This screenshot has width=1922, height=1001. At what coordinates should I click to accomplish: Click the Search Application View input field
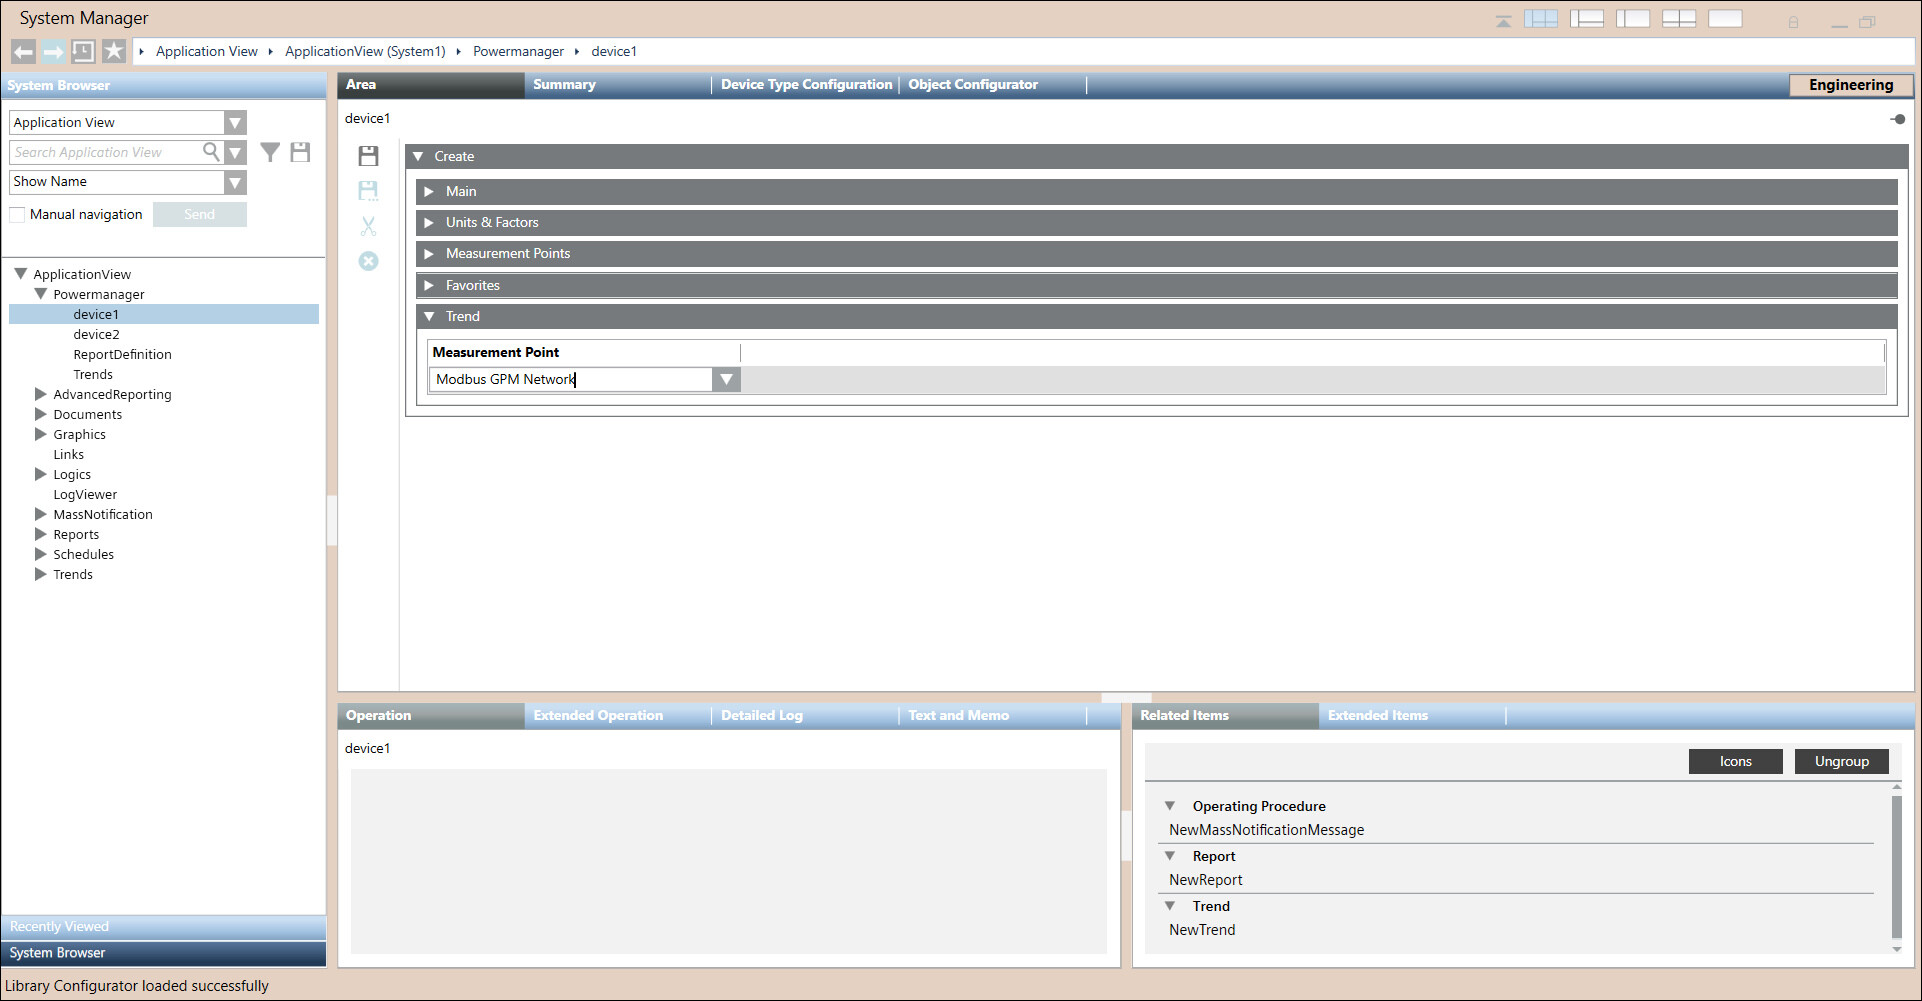coord(105,152)
